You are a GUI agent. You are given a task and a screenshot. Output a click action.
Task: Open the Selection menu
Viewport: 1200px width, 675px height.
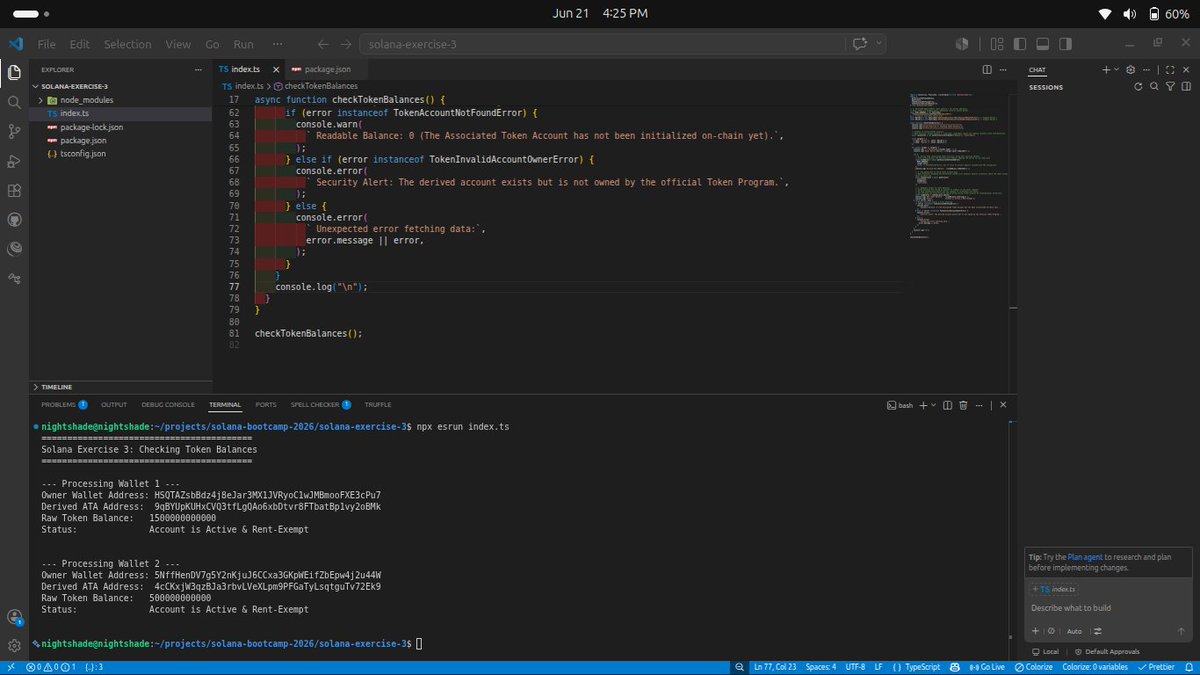[x=127, y=44]
